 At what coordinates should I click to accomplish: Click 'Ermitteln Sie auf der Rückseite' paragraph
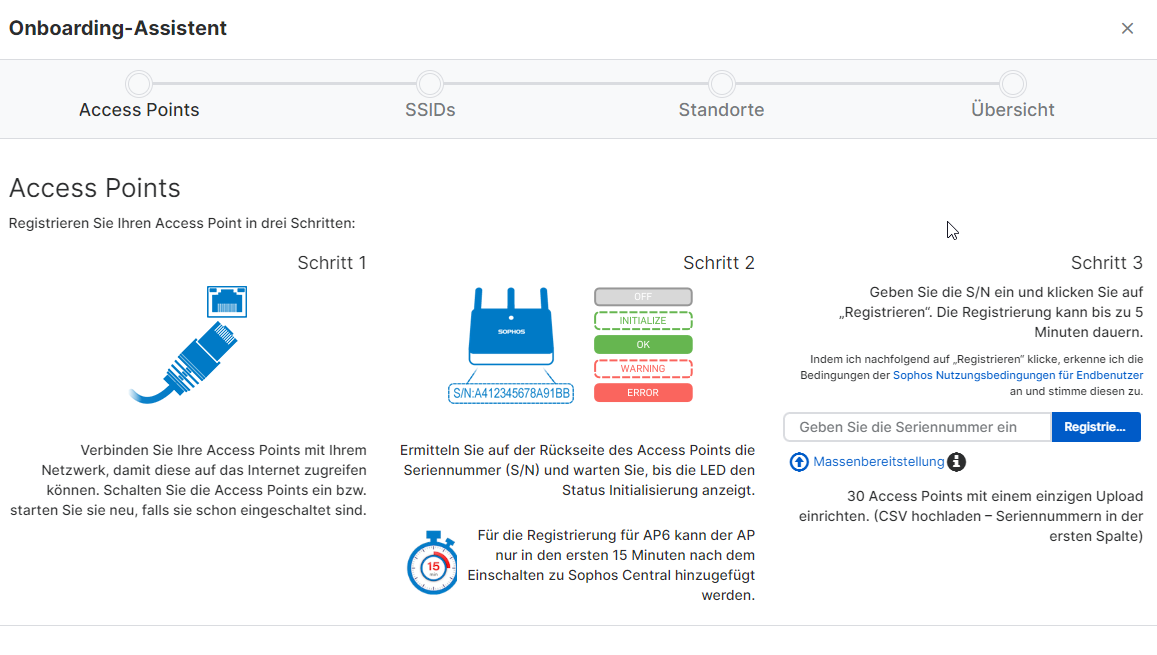tap(577, 470)
